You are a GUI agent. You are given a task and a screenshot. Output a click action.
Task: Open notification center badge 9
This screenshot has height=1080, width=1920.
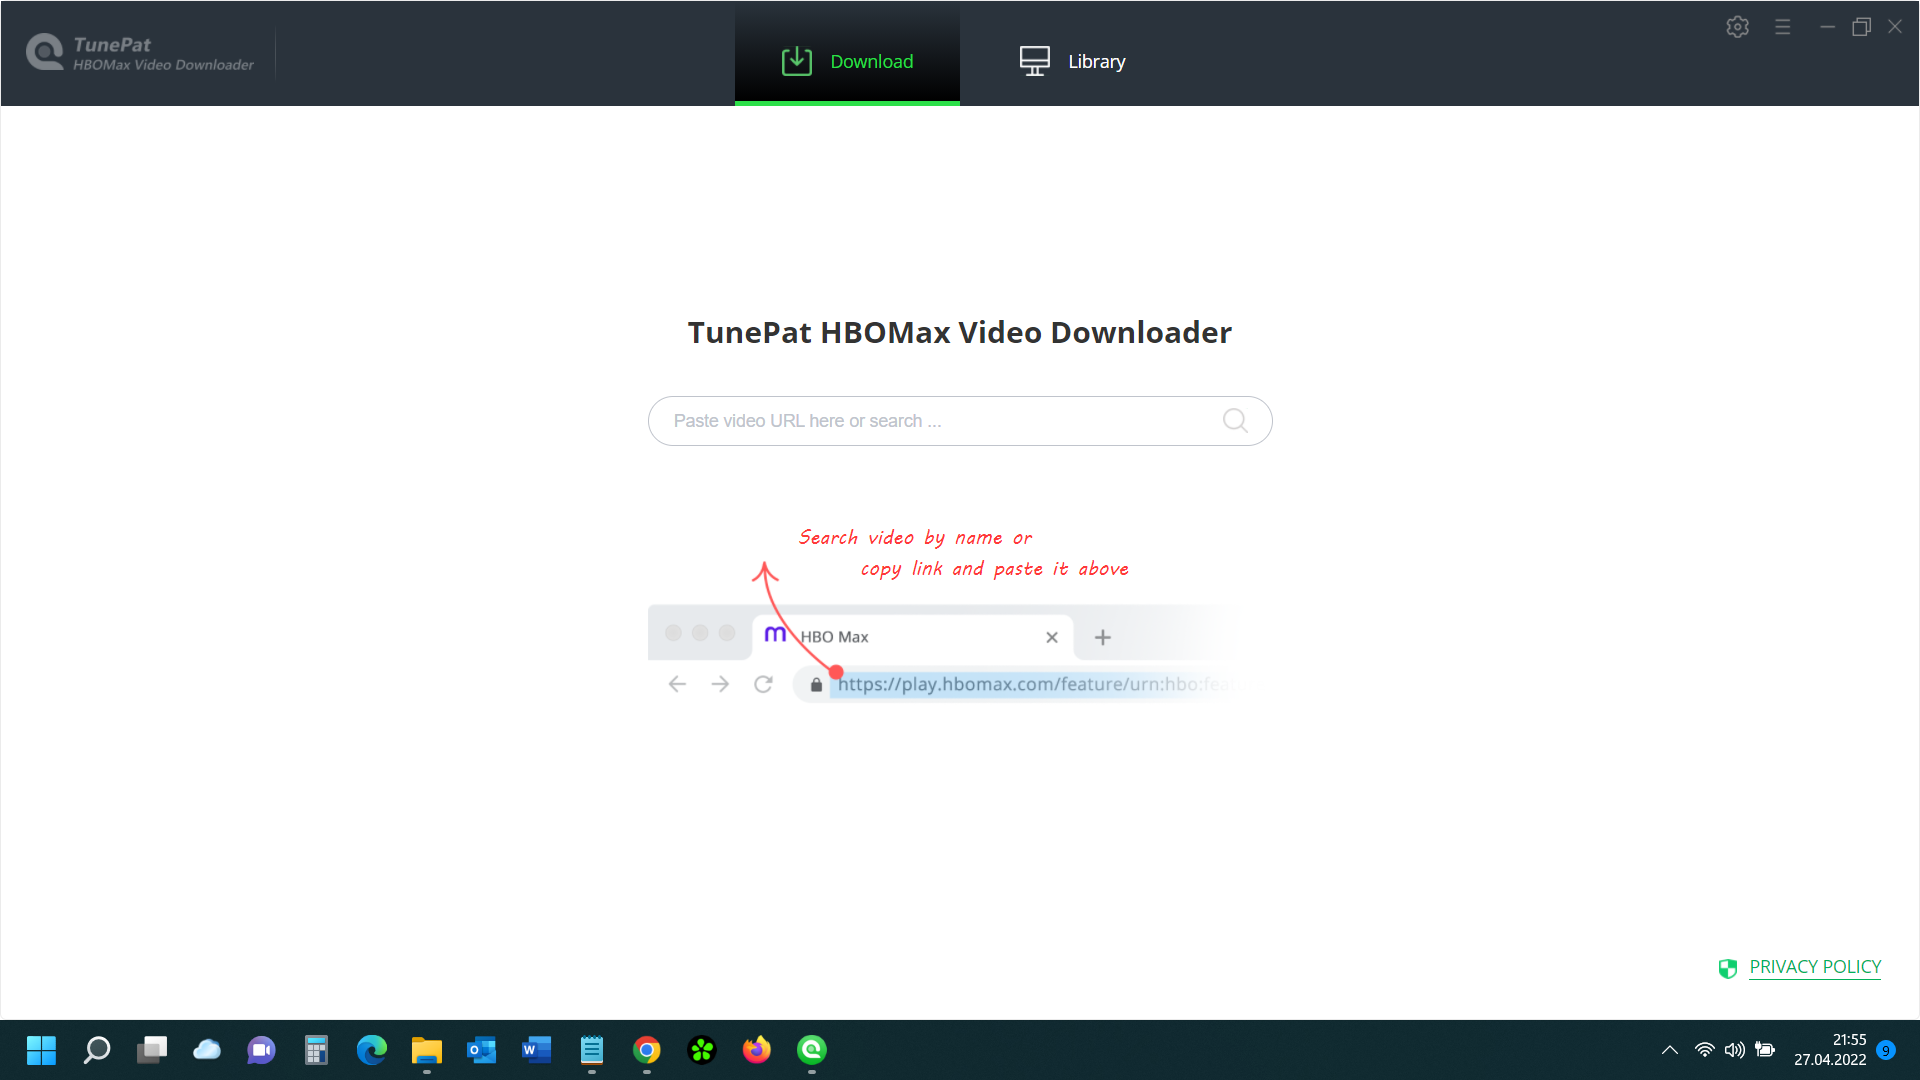click(1886, 1050)
